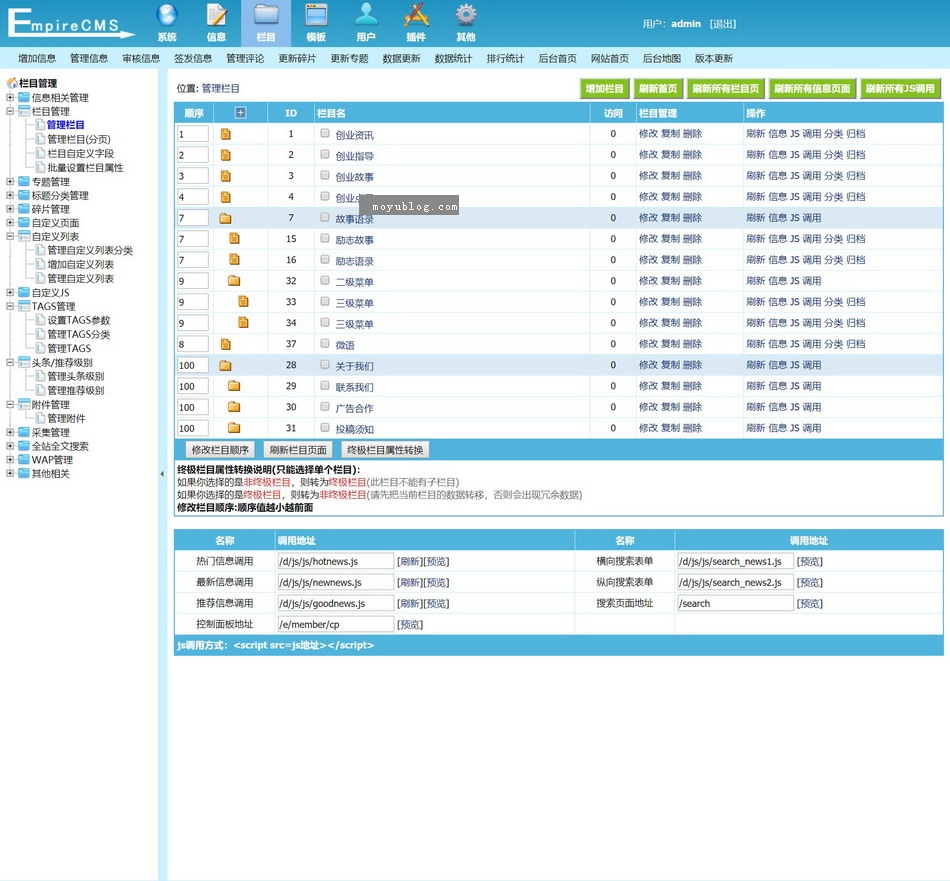Screen dimensions: 950x881
Task: Collapse the 栏目管理 sub-tree node
Action: 10,111
